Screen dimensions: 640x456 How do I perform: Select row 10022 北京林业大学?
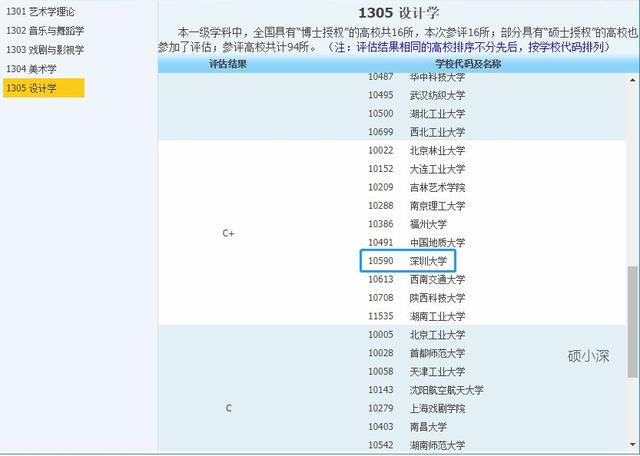416,150
